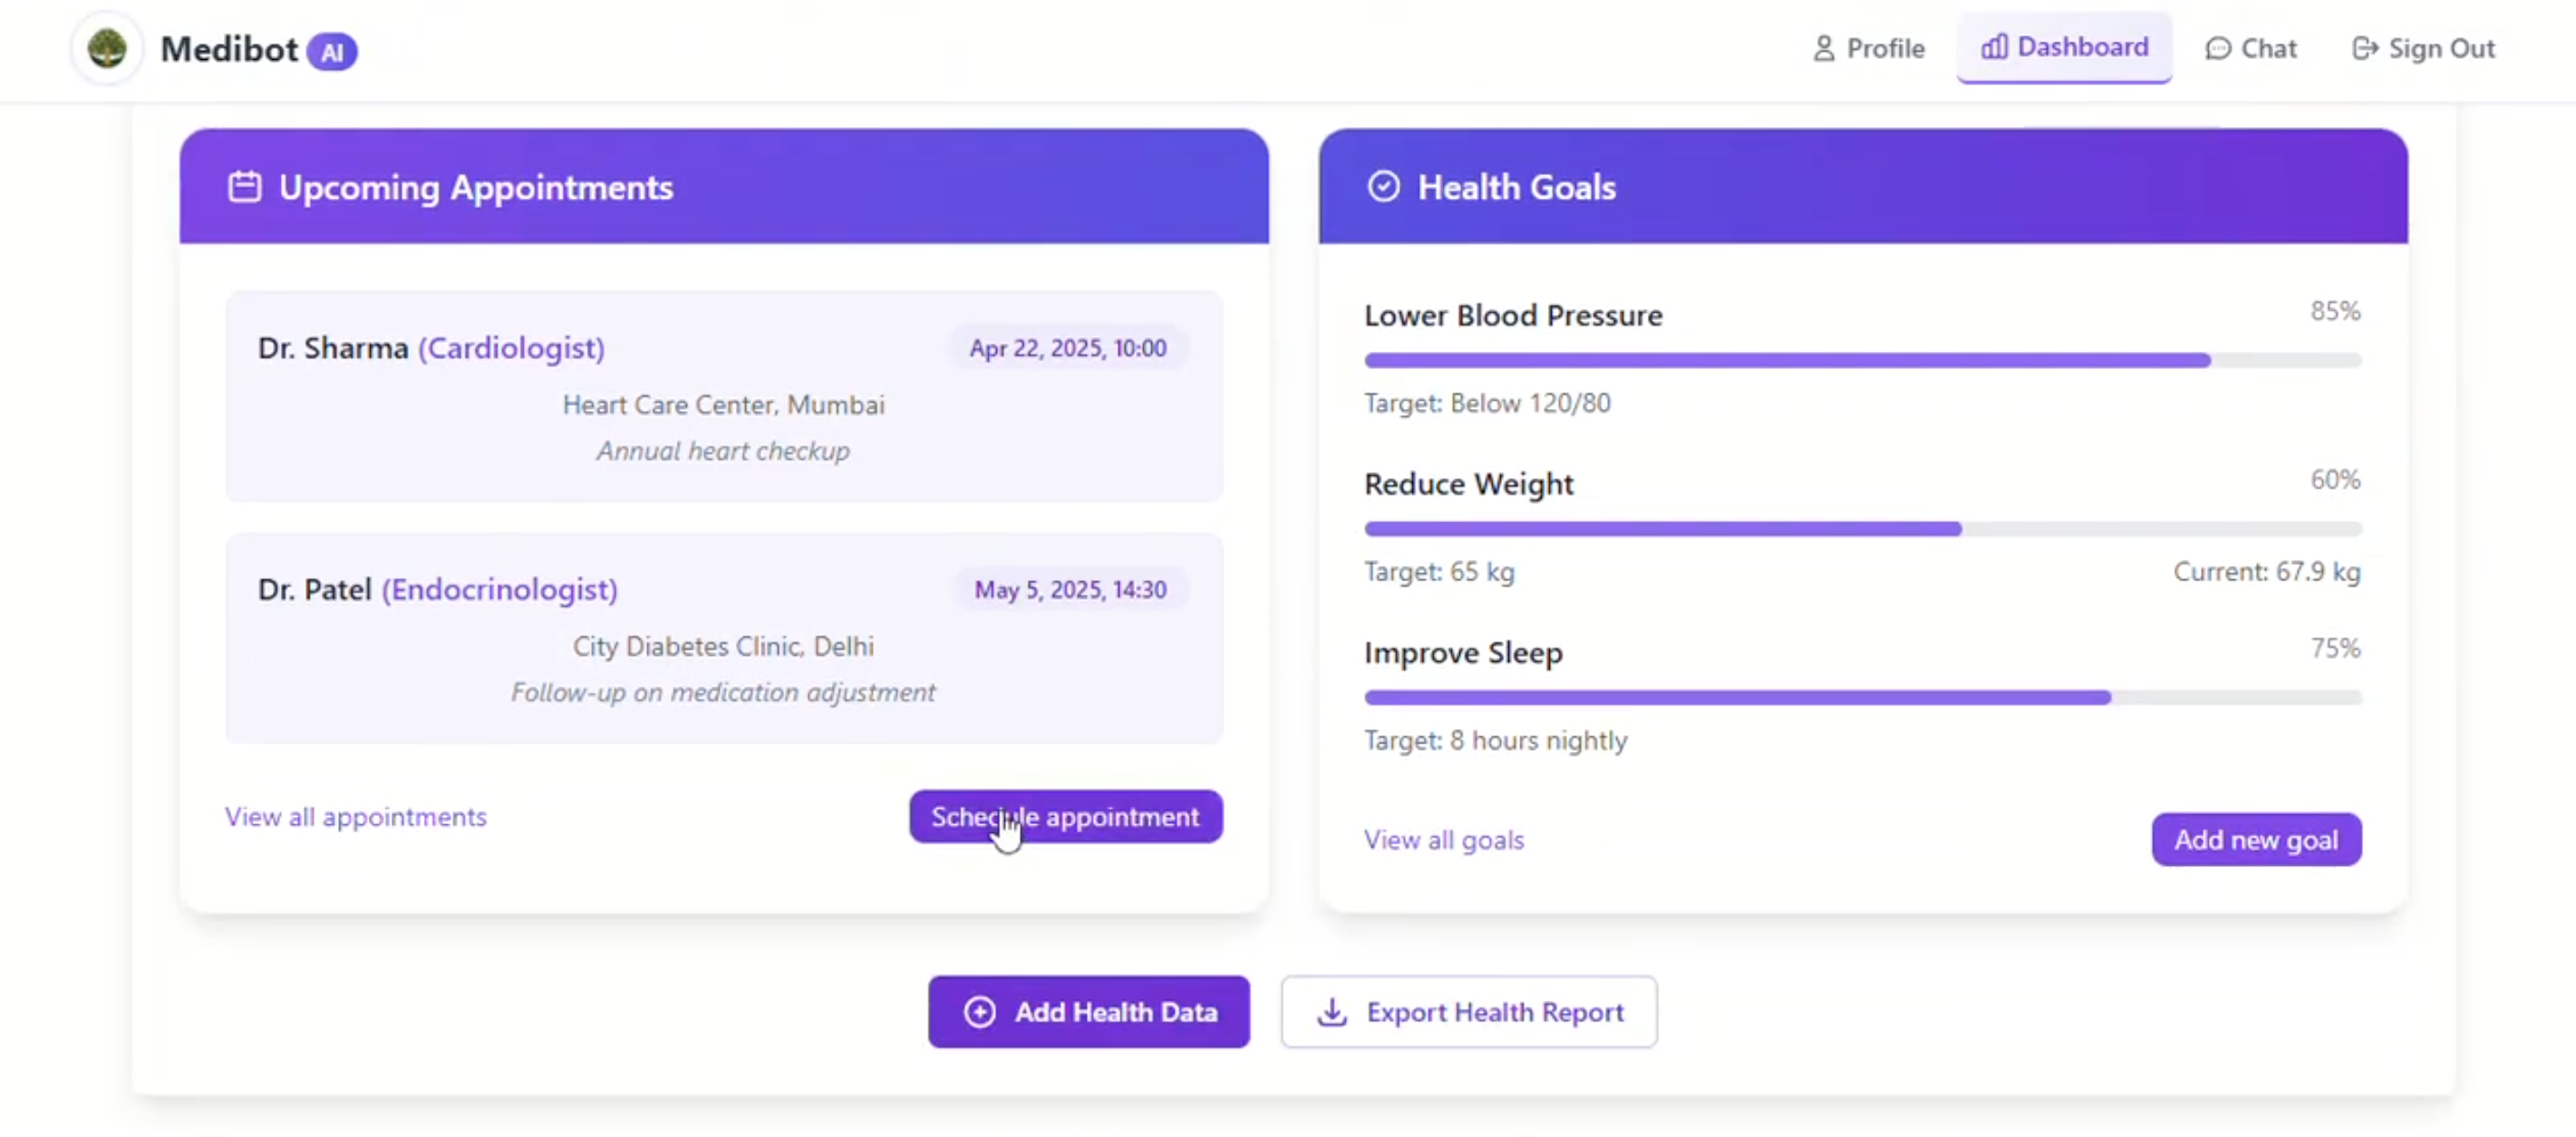Click the Medibot brand name
The width and height of the screenshot is (2576, 1137).
[x=229, y=49]
